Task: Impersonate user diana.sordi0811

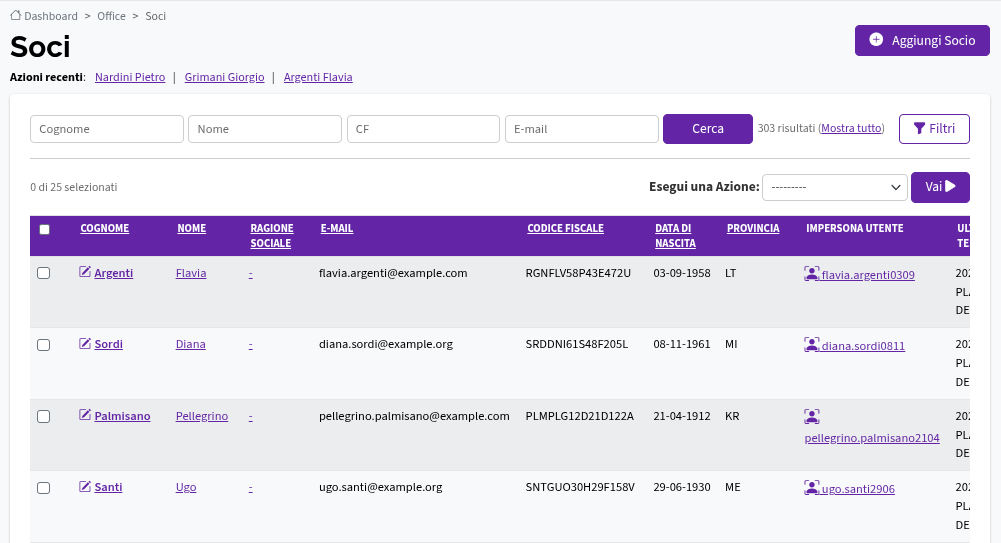Action: coord(863,346)
